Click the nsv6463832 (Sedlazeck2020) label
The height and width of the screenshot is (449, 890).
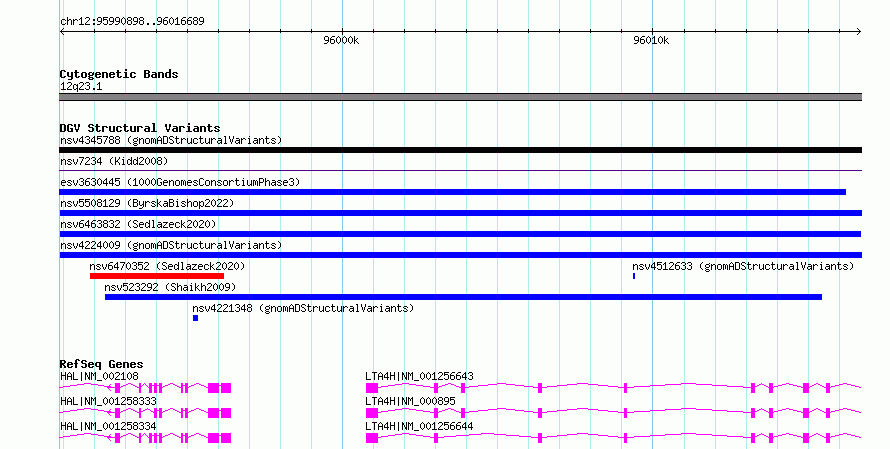[138, 224]
